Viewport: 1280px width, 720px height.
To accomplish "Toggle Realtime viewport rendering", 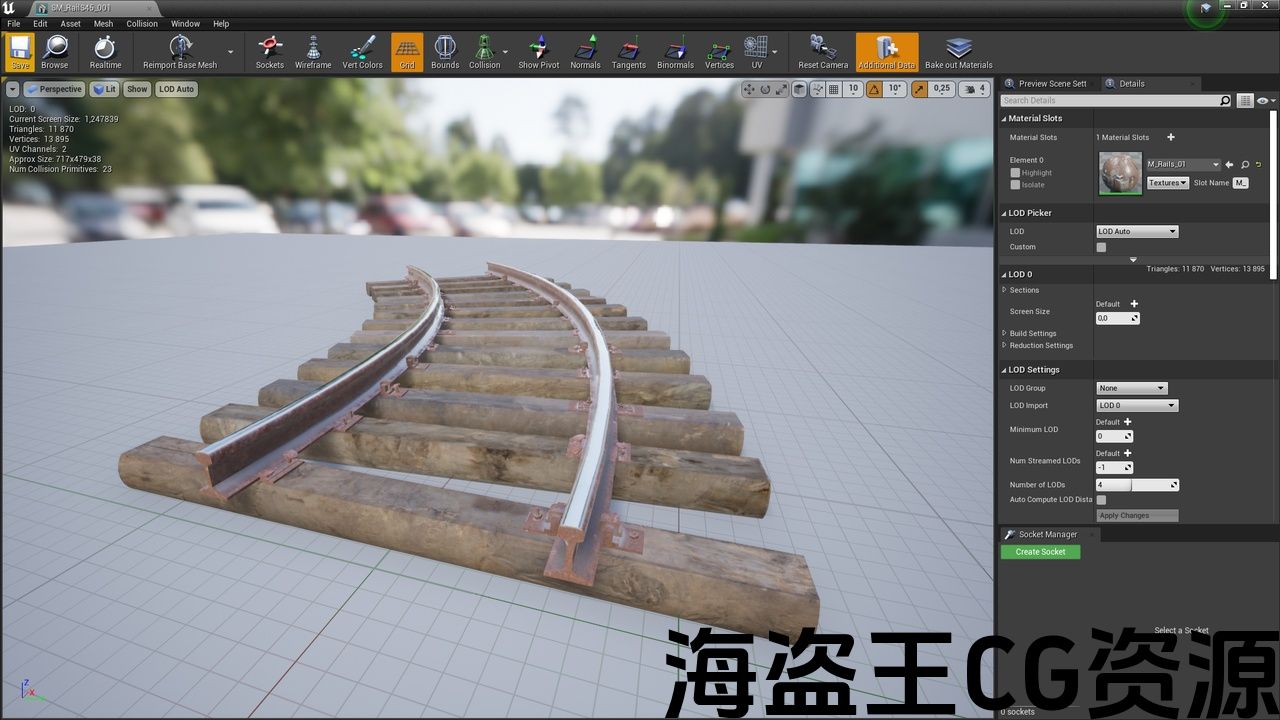I will click(x=105, y=52).
